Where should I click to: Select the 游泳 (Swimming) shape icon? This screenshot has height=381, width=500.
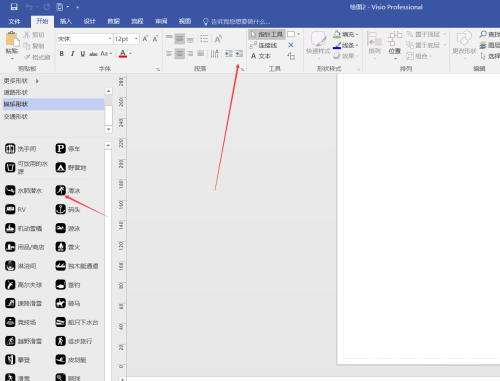60,228
